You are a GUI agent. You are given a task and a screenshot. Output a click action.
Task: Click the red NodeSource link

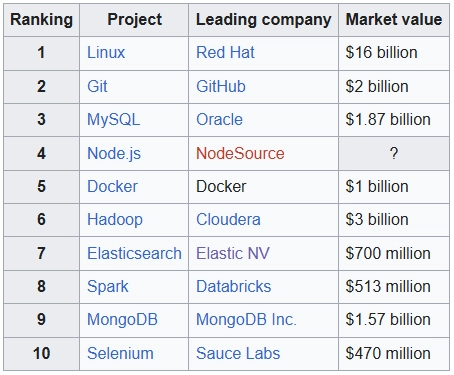click(240, 154)
